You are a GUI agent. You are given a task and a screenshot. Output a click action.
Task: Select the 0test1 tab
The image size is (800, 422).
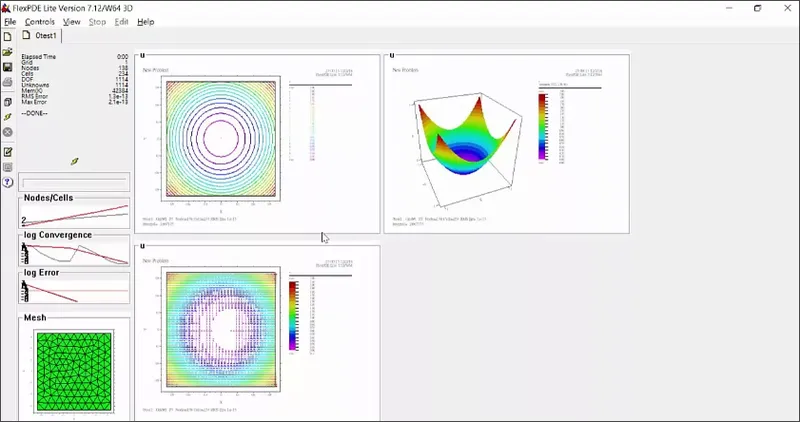[x=41, y=36]
